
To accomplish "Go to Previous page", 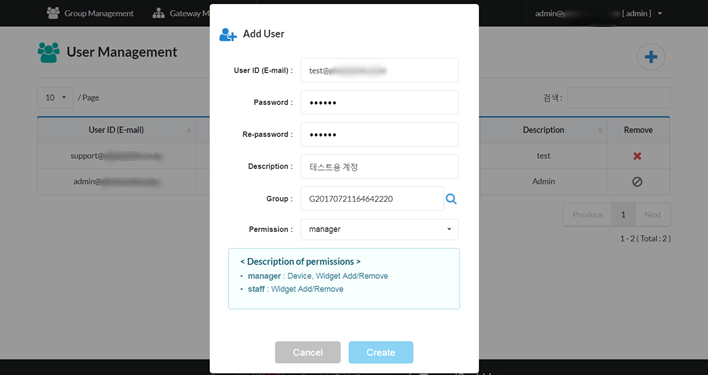I will (587, 215).
